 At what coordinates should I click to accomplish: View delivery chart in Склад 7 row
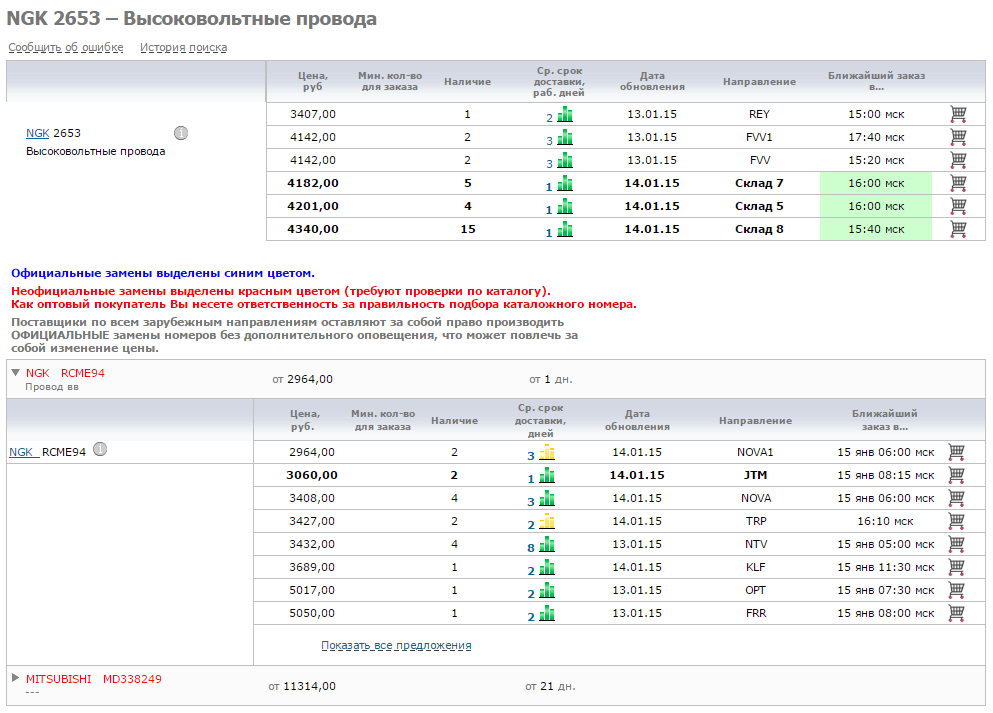point(565,184)
